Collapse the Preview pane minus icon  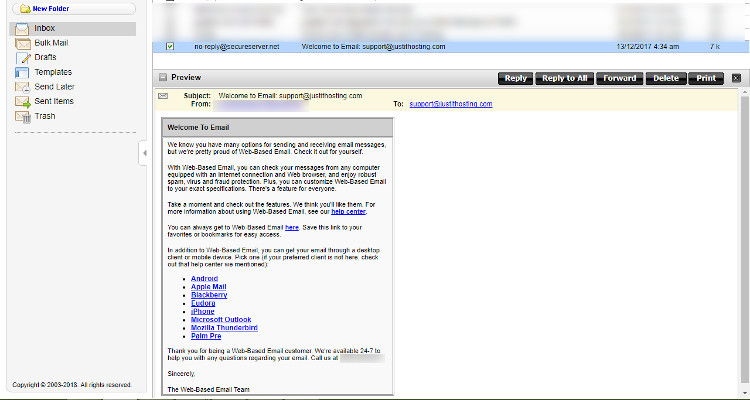pos(163,77)
